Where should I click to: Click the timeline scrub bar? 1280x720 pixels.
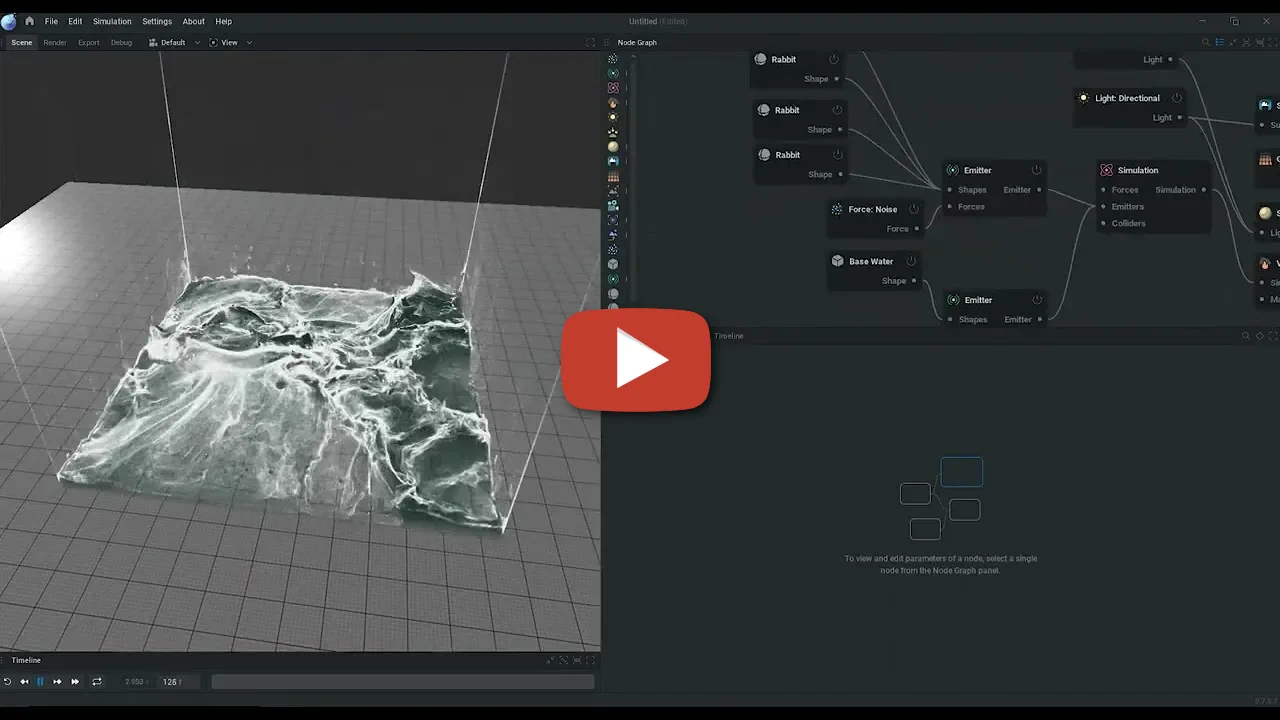point(403,682)
